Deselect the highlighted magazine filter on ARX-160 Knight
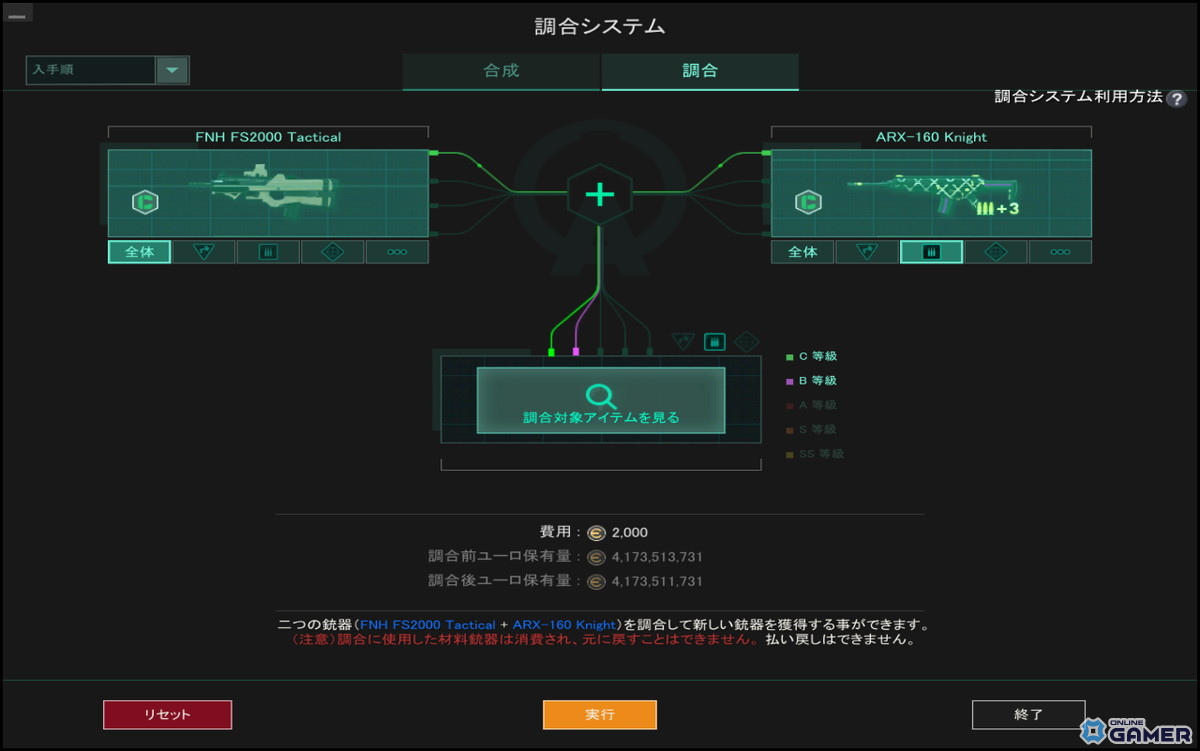 [931, 251]
